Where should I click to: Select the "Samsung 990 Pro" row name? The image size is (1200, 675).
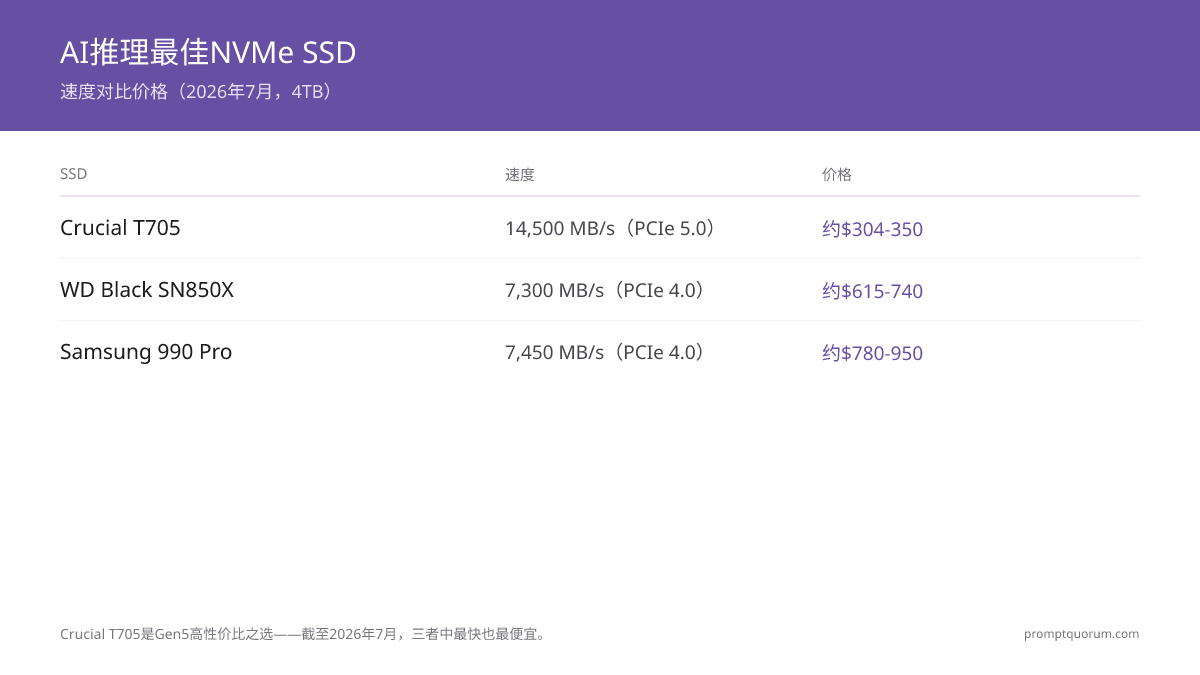pos(146,352)
